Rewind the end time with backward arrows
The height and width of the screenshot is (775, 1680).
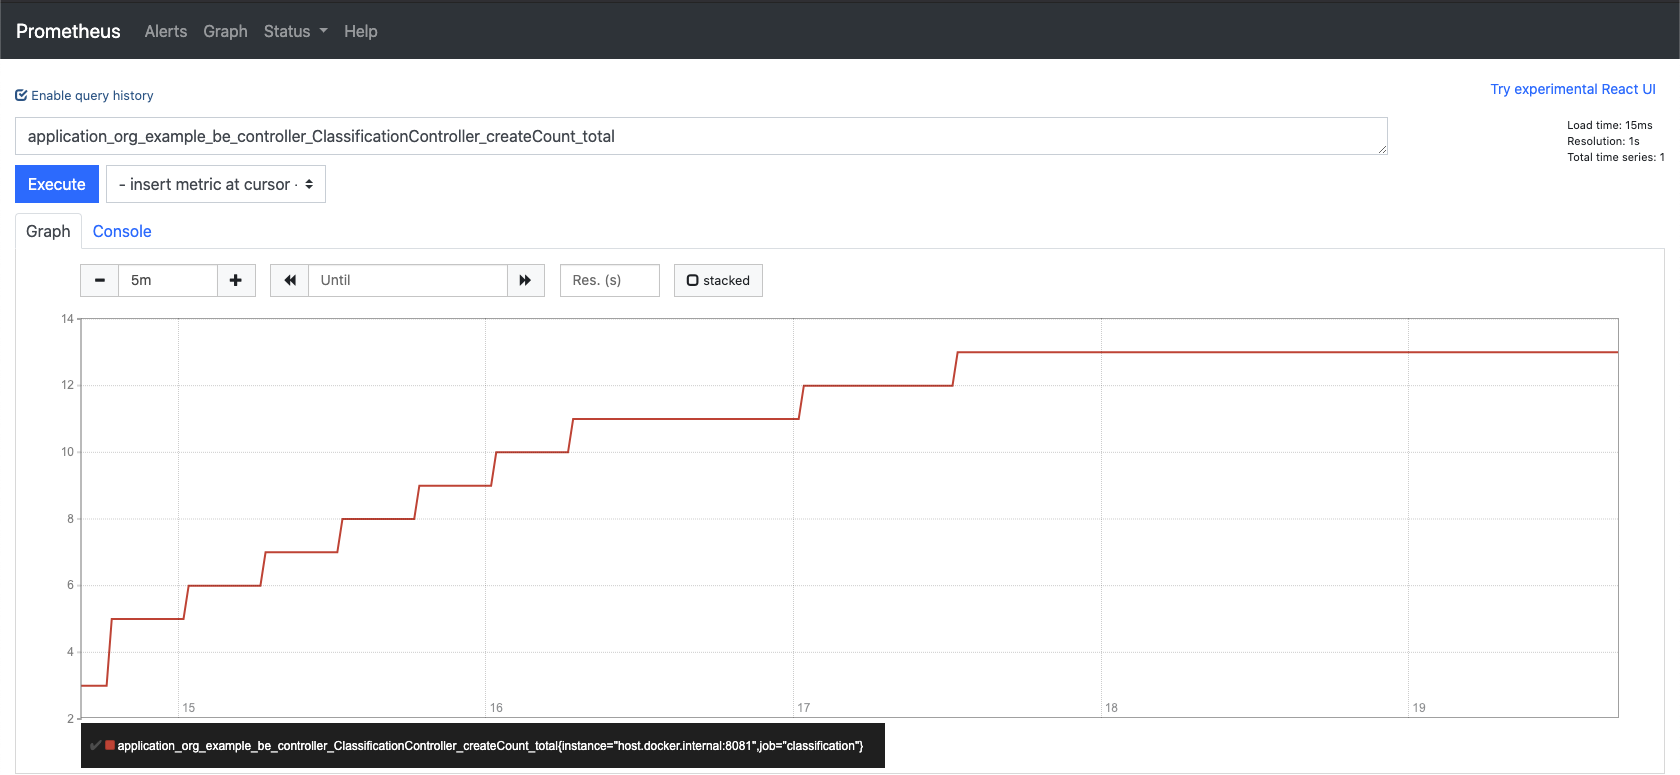[x=289, y=280]
